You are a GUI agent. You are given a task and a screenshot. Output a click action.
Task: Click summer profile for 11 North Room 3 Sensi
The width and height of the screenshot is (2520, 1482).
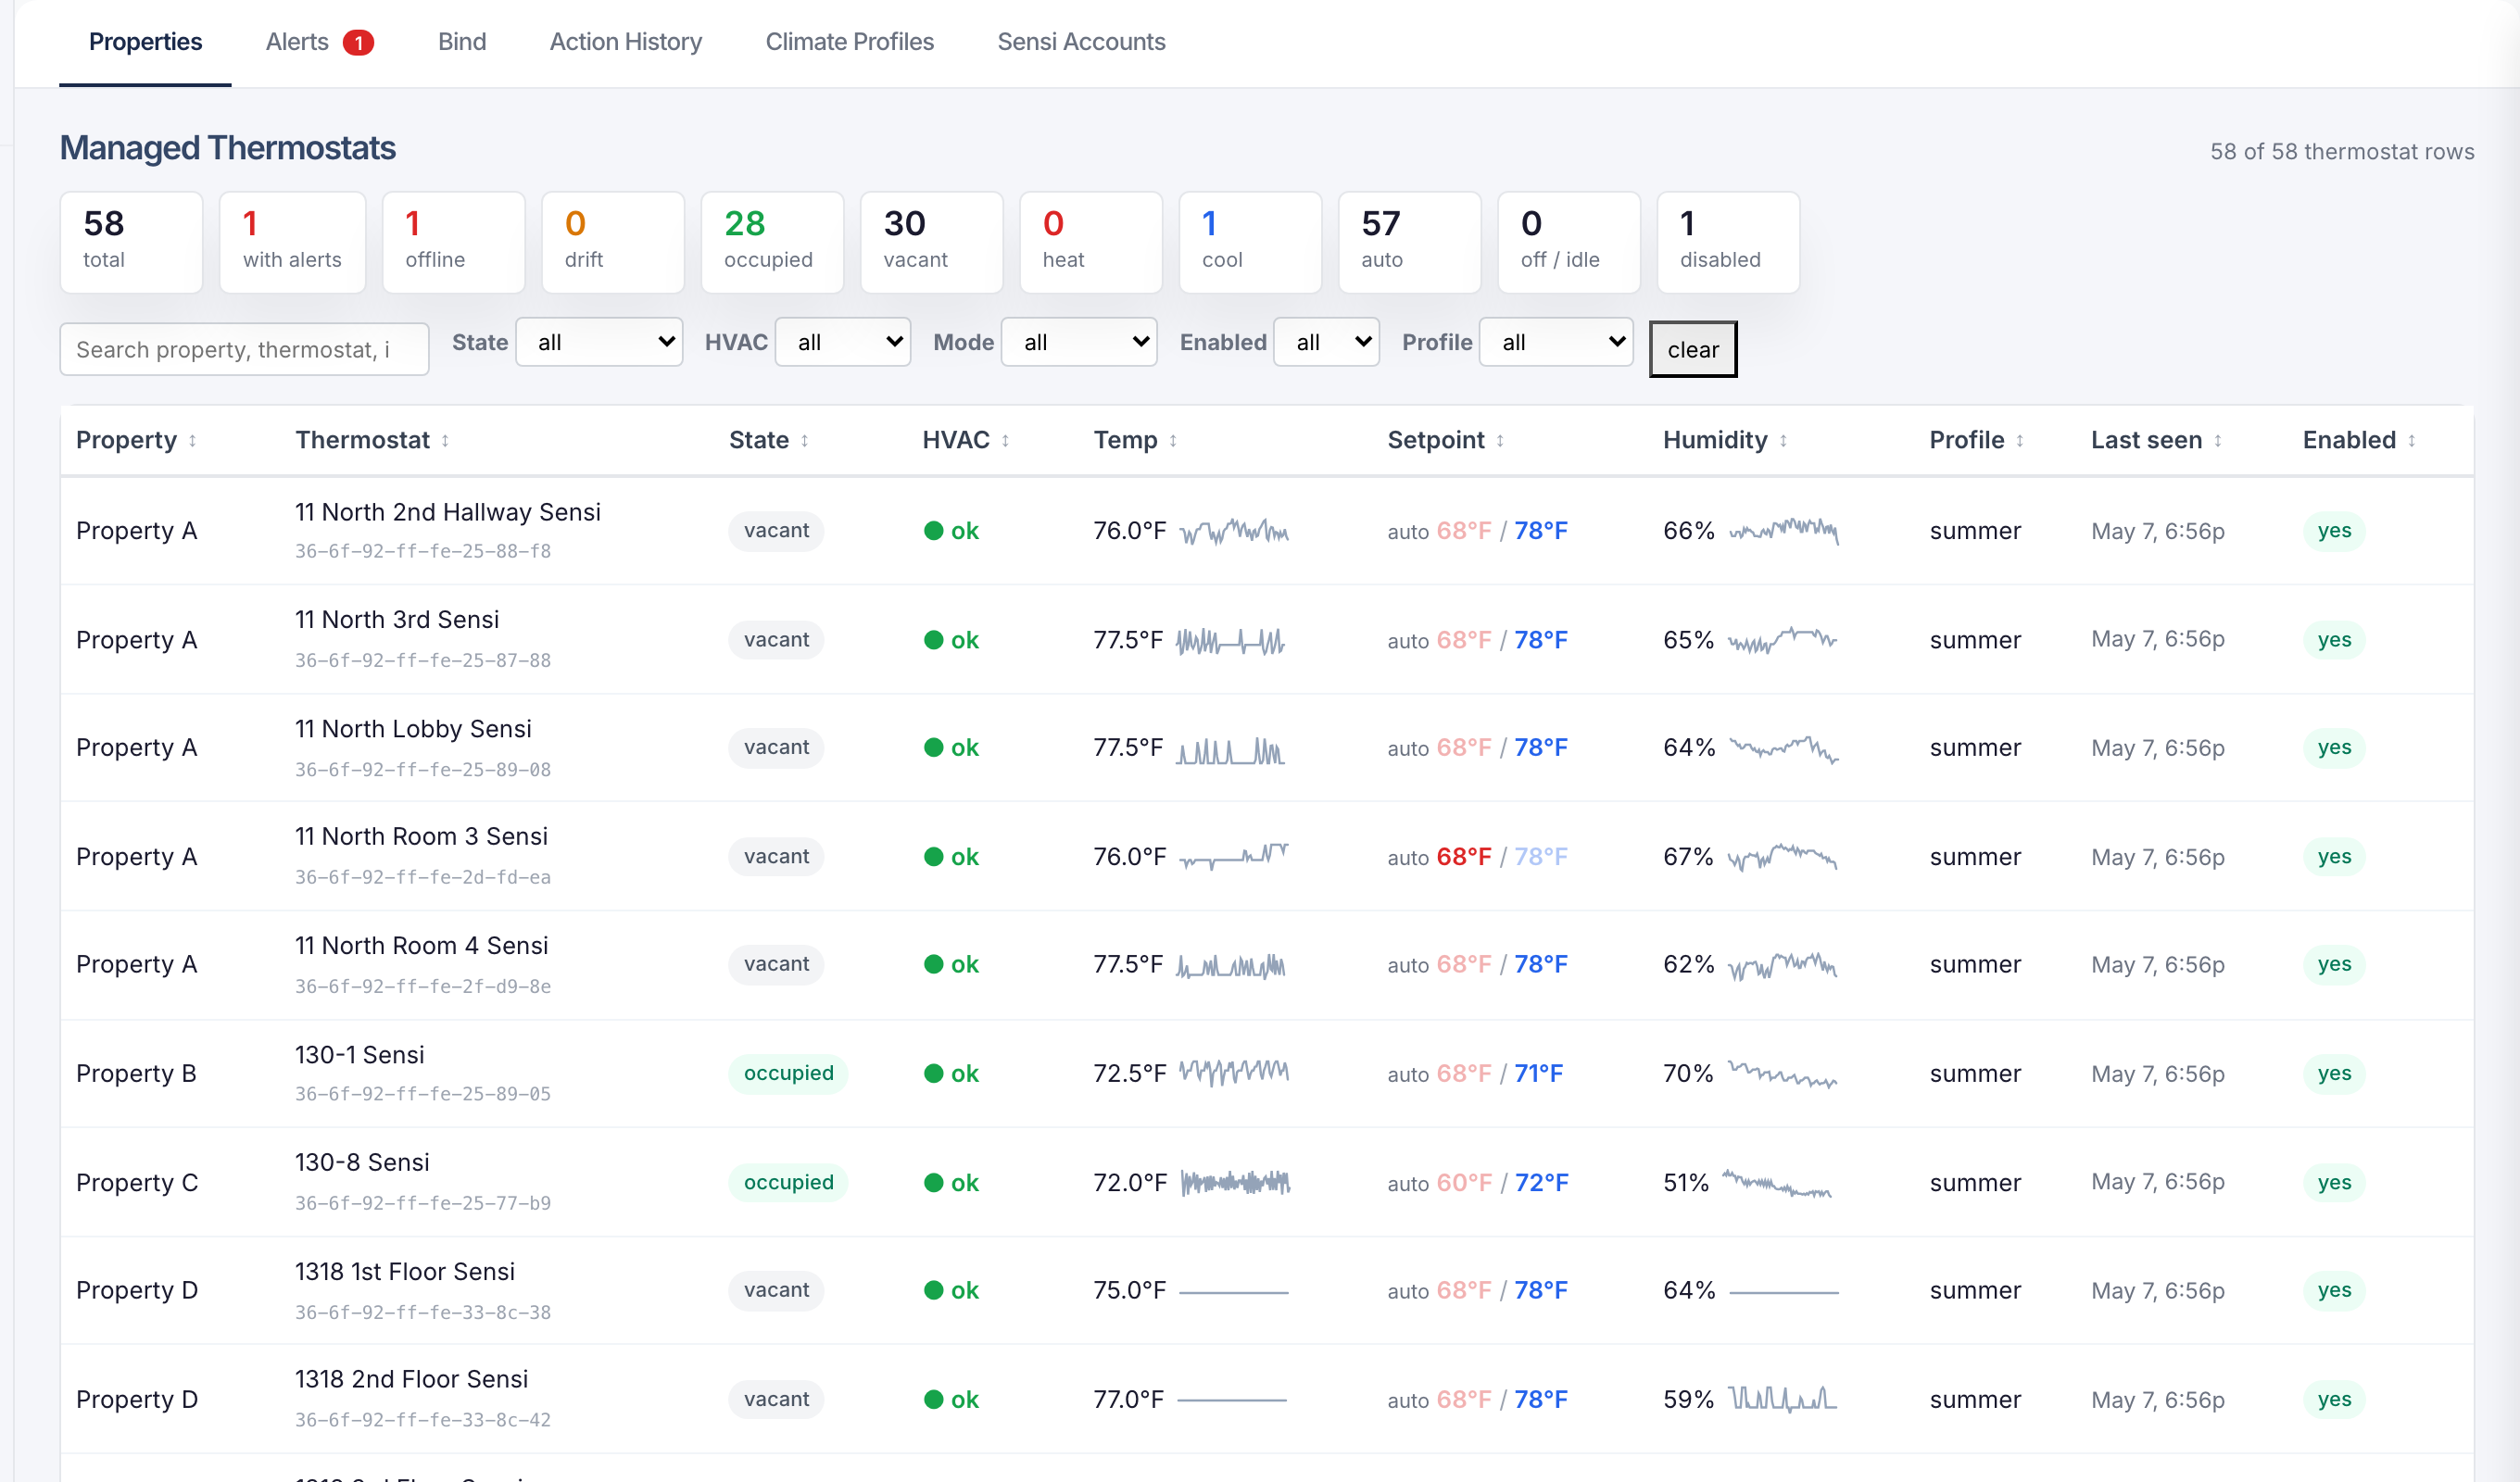1975,857
